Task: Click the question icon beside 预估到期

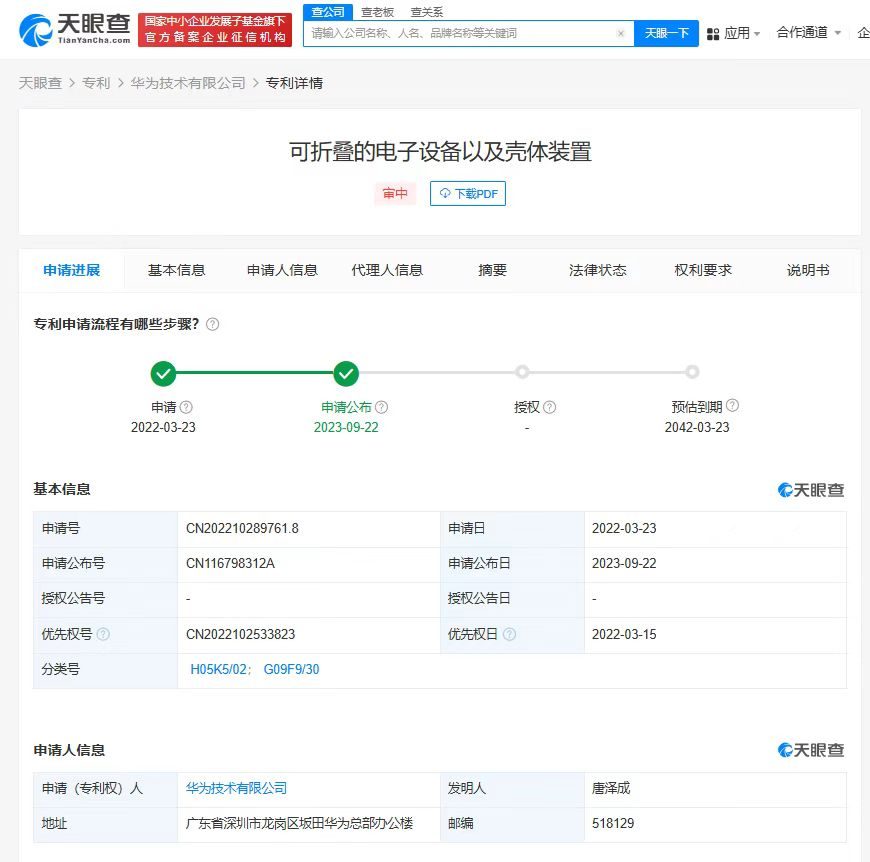Action: [x=733, y=407]
